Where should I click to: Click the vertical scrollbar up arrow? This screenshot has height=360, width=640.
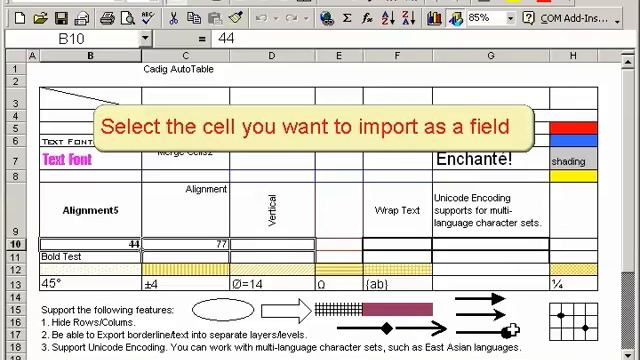[x=628, y=62]
